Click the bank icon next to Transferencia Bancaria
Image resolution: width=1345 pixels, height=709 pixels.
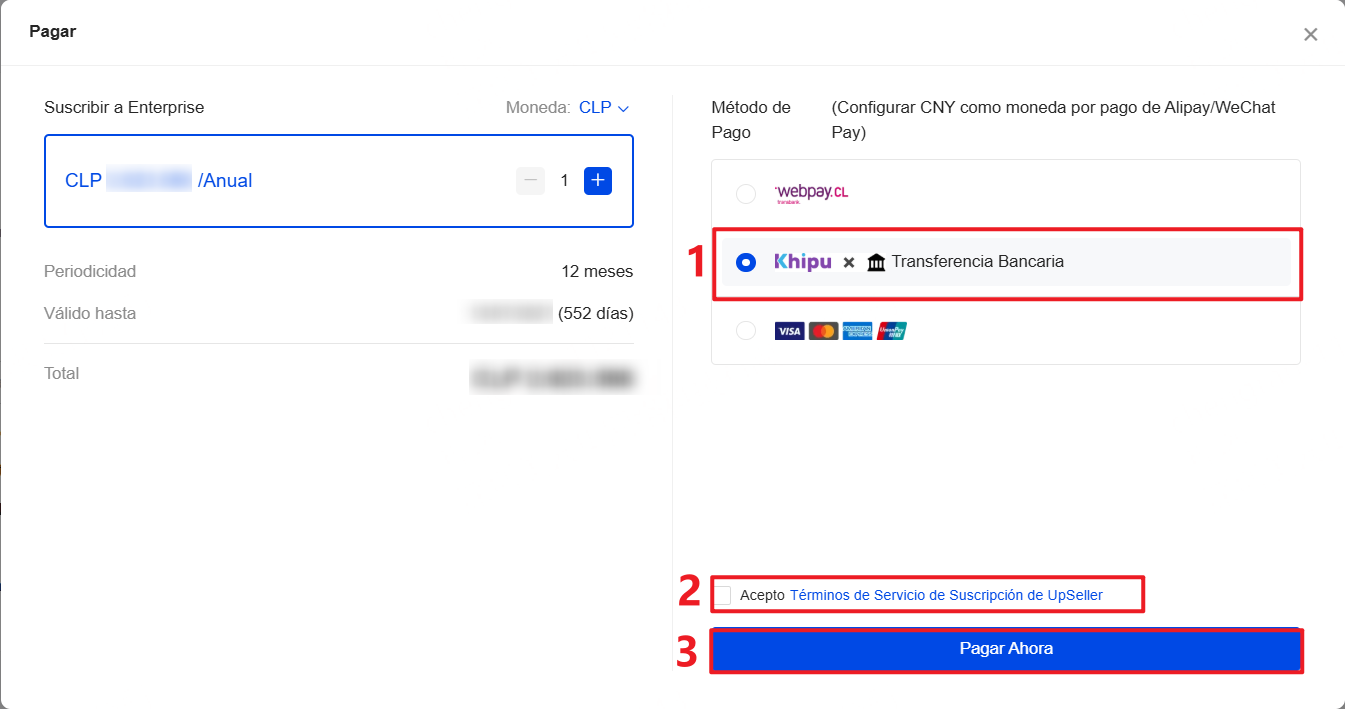[877, 261]
